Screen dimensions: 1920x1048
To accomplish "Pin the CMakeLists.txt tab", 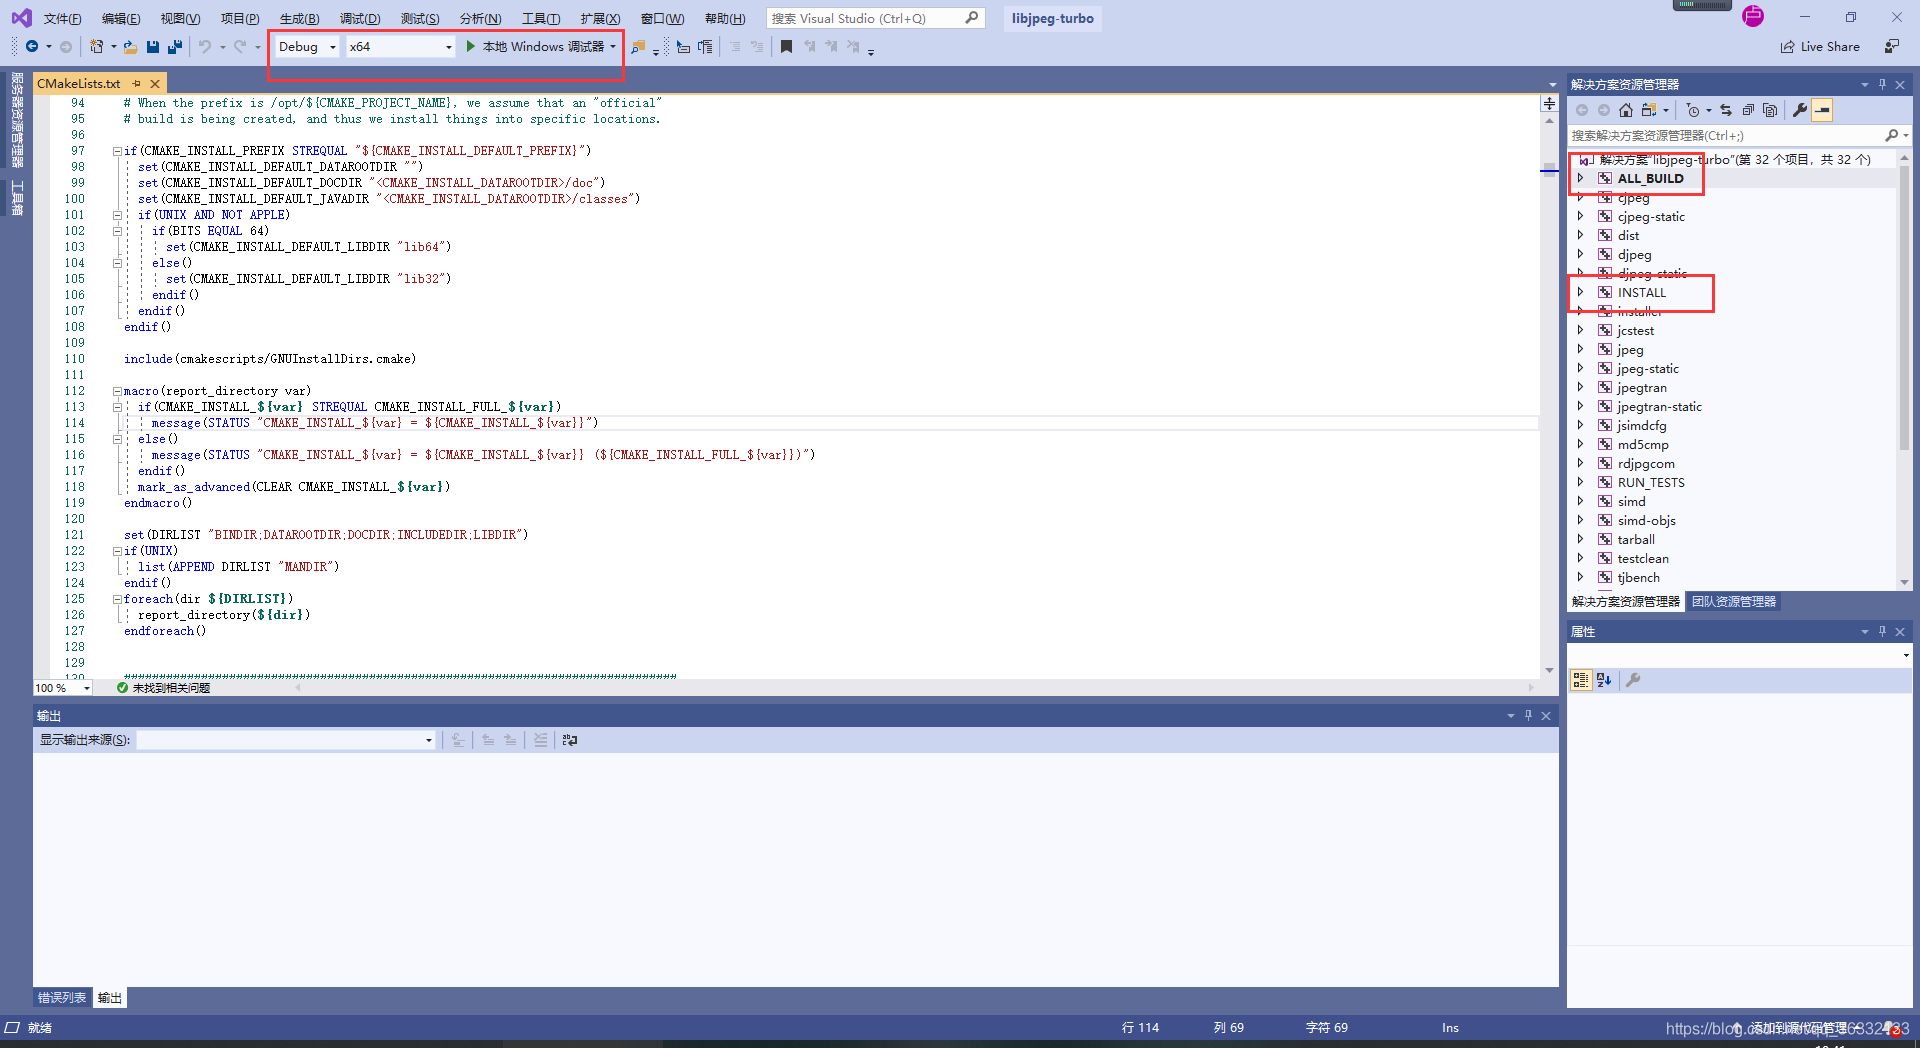I will [x=137, y=84].
